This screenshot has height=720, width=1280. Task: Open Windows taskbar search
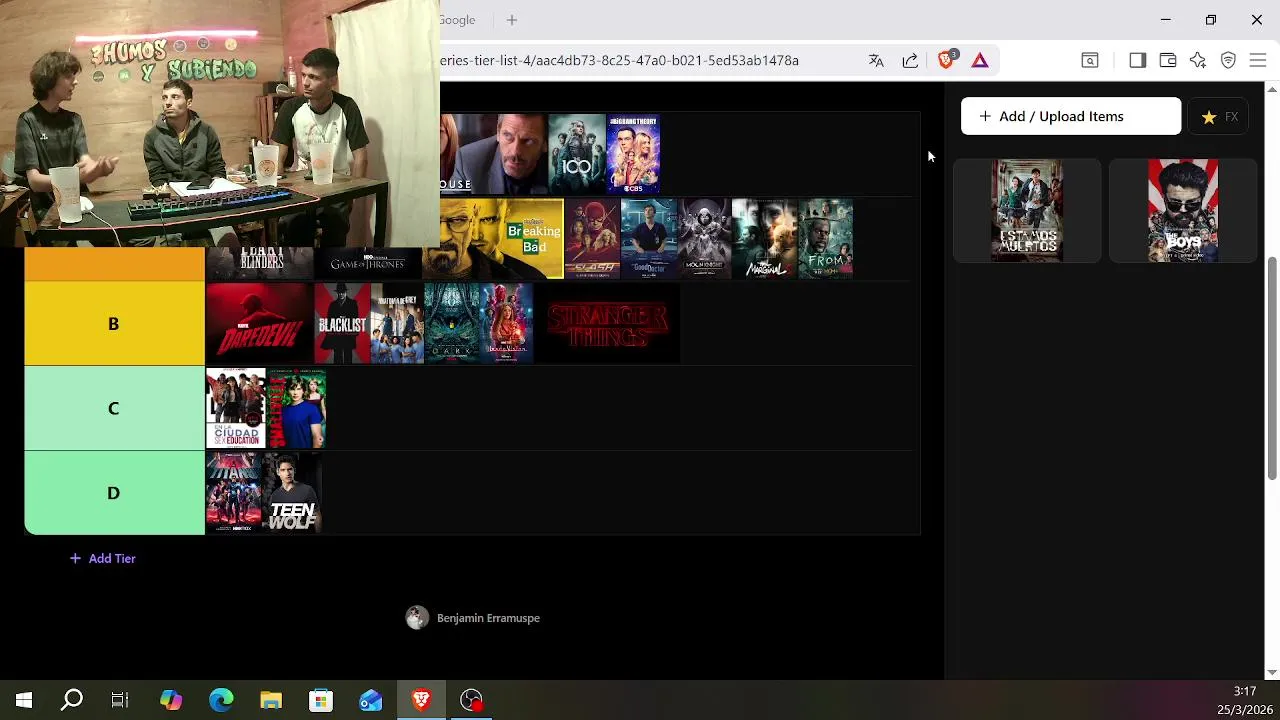(x=72, y=700)
